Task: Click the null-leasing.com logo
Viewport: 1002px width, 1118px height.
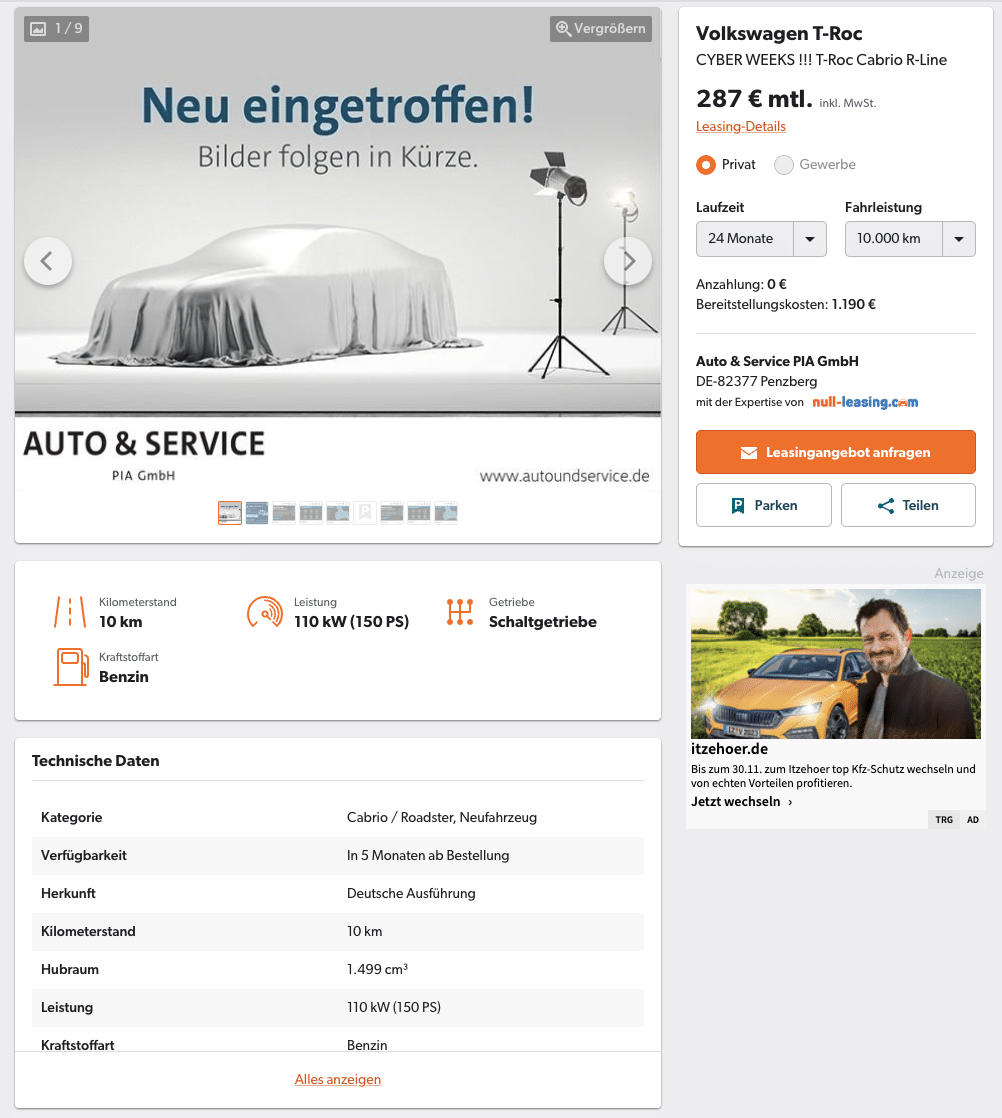Action: [865, 402]
